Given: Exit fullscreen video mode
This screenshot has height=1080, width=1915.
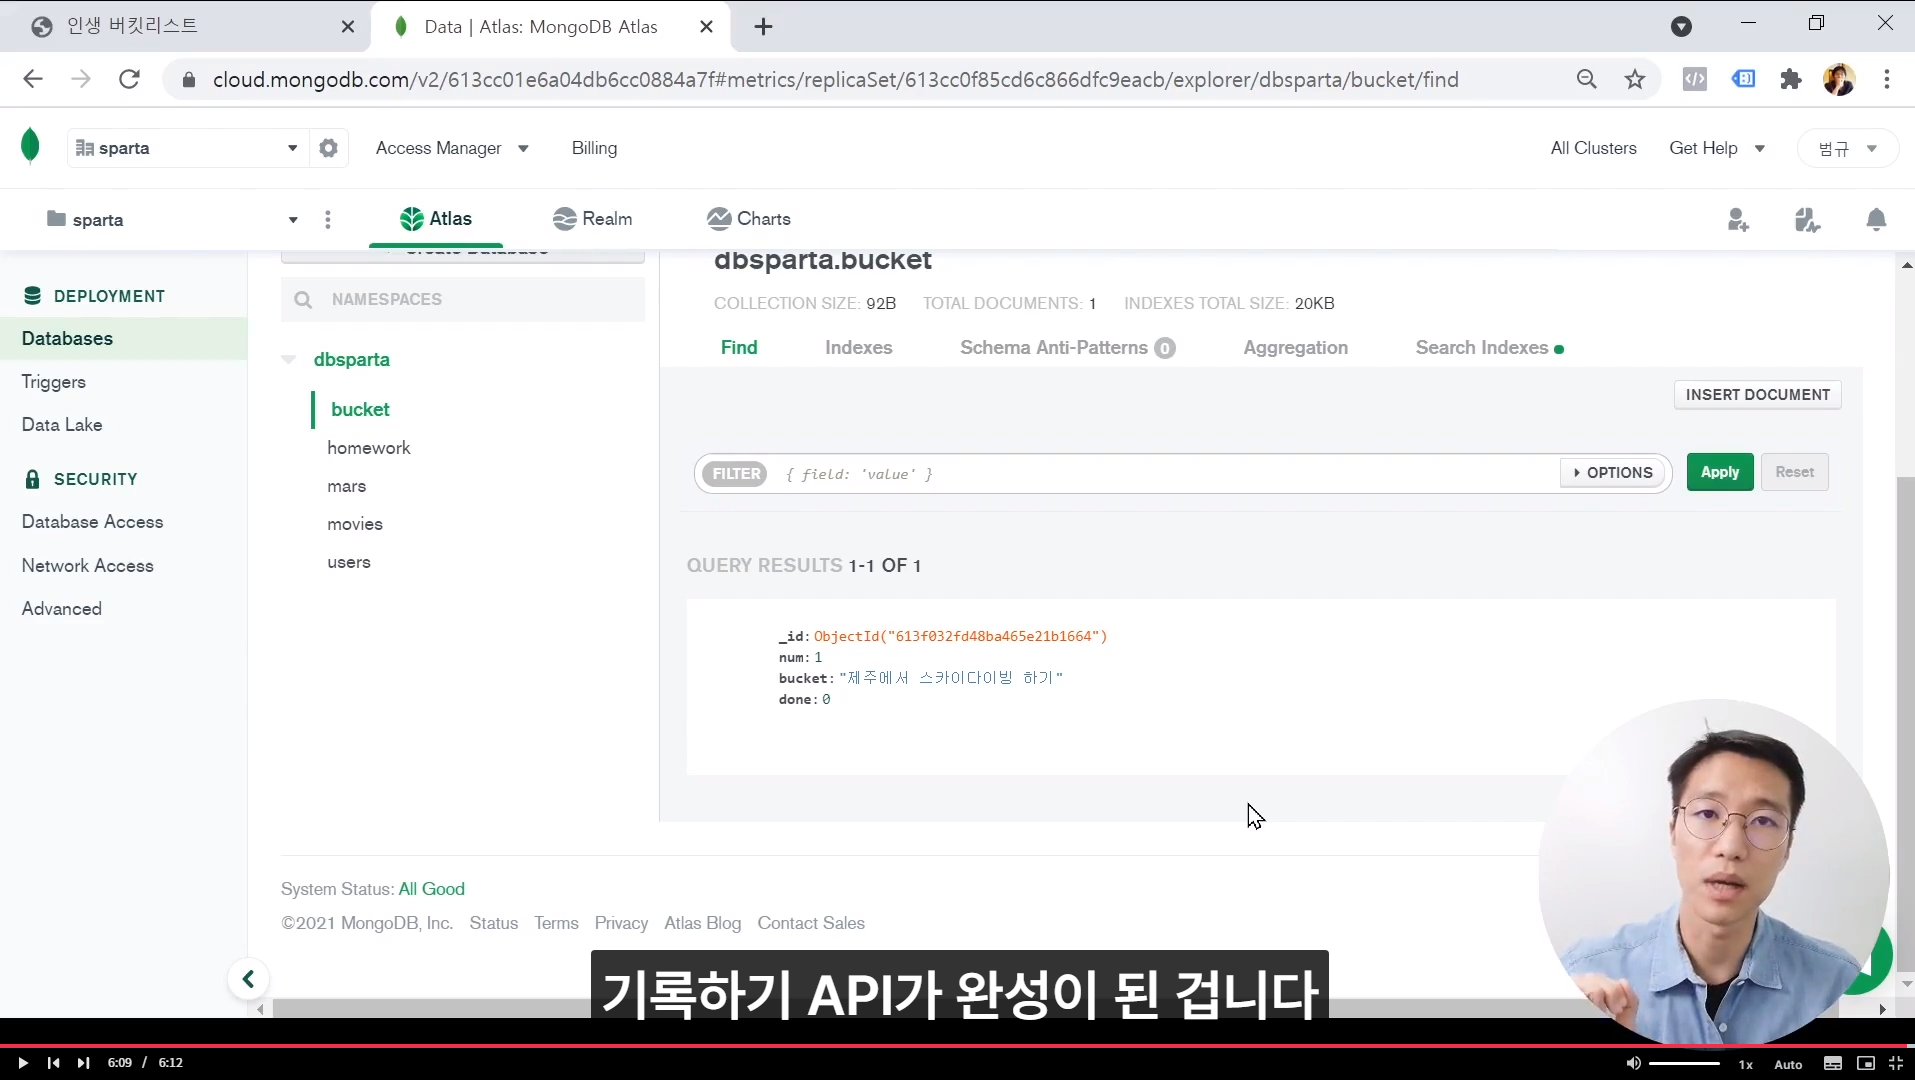Looking at the screenshot, I should [1895, 1064].
